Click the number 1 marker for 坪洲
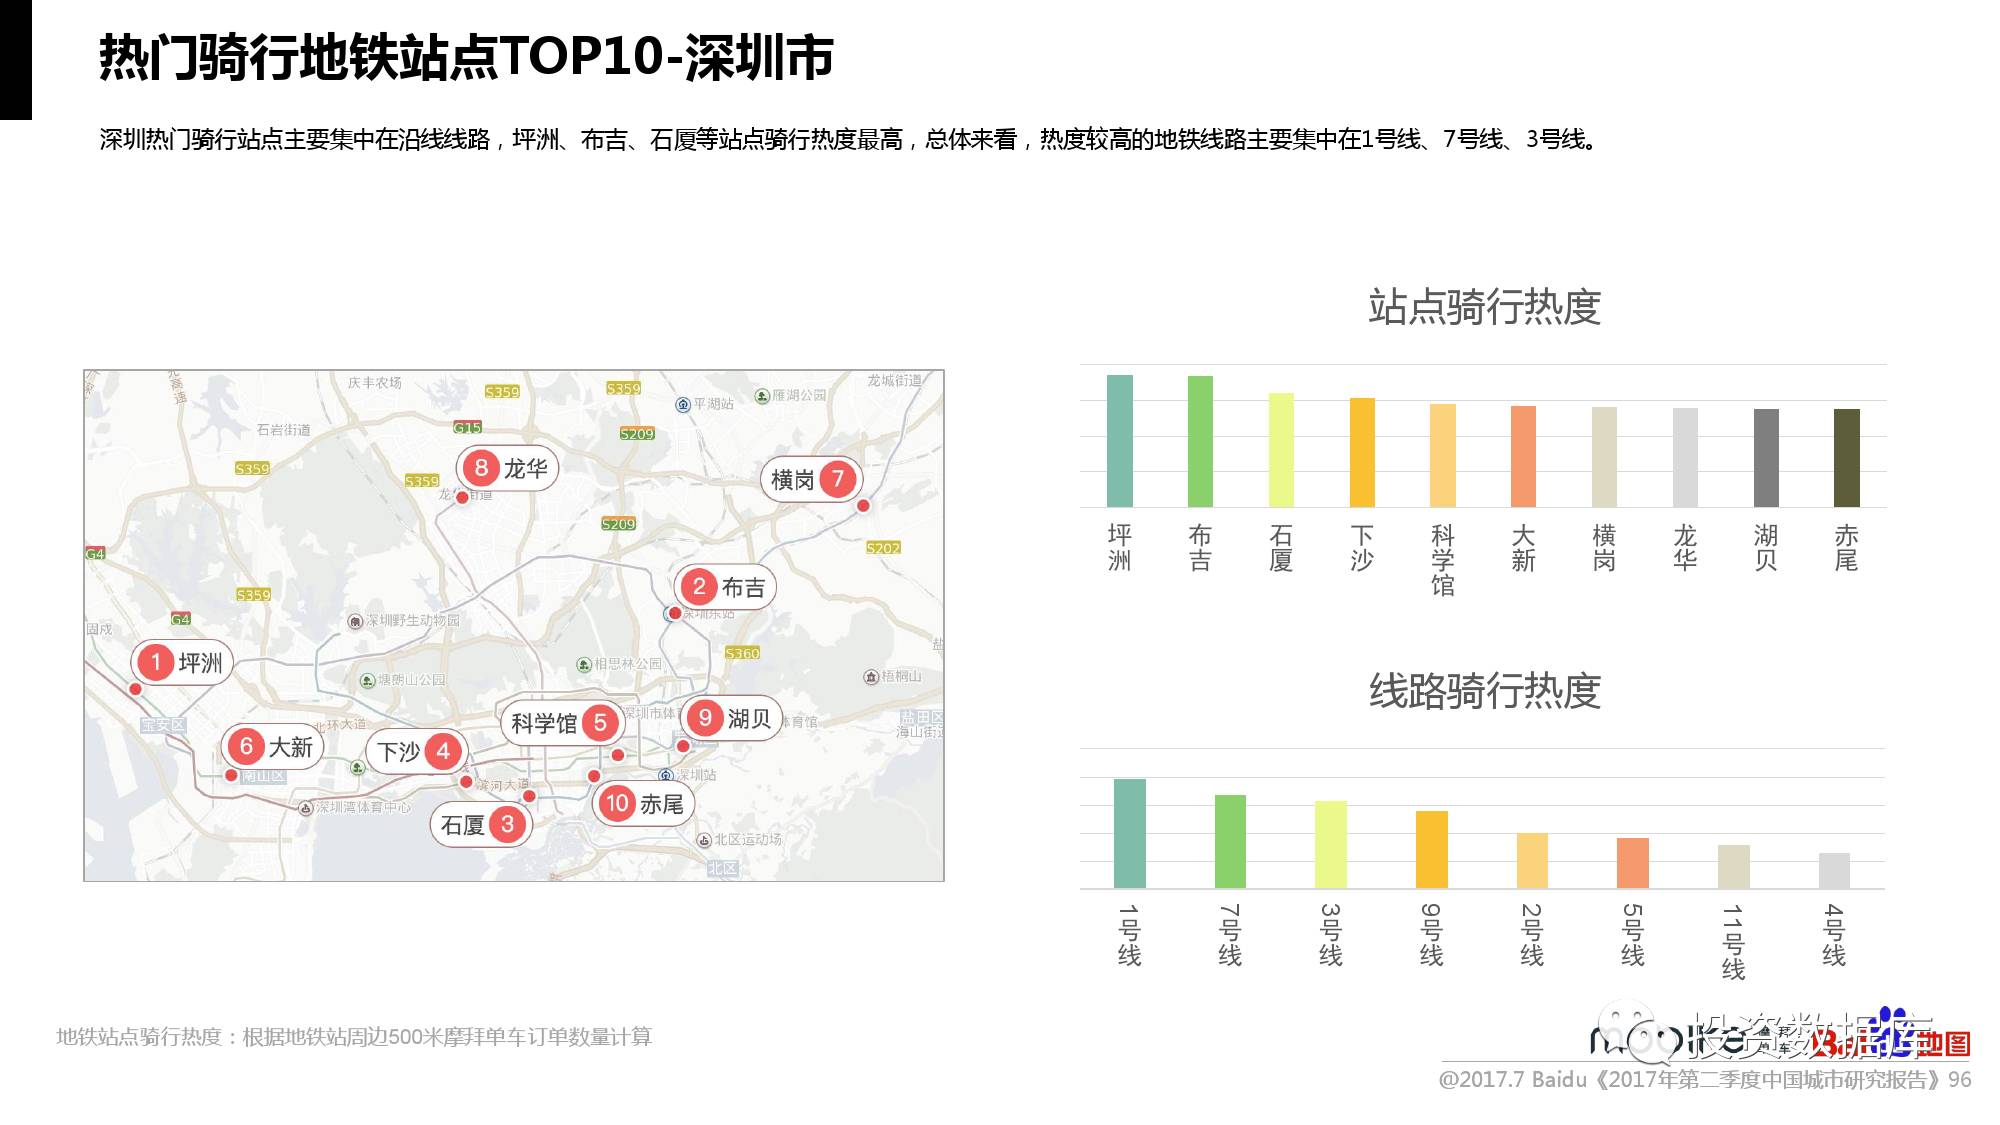 [x=155, y=662]
